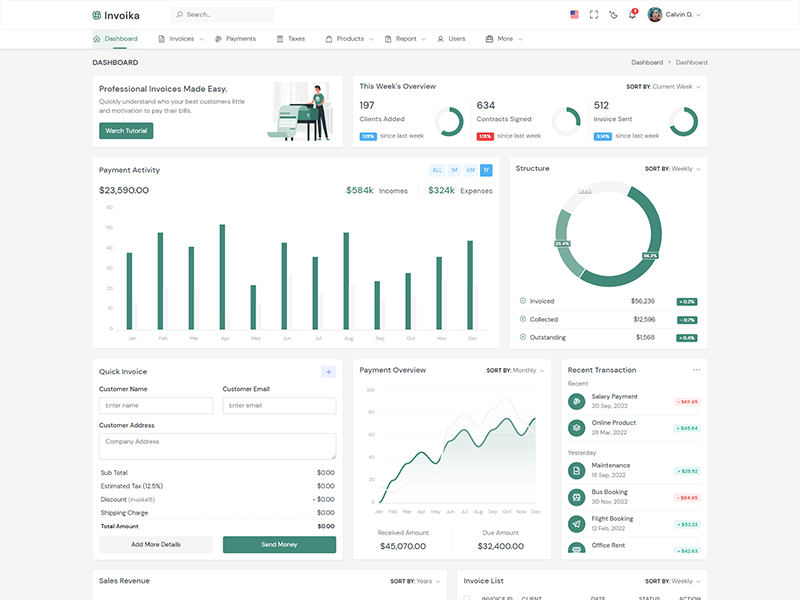Image resolution: width=800 pixels, height=600 pixels.
Task: Open the Payments menu item
Action: (x=235, y=39)
